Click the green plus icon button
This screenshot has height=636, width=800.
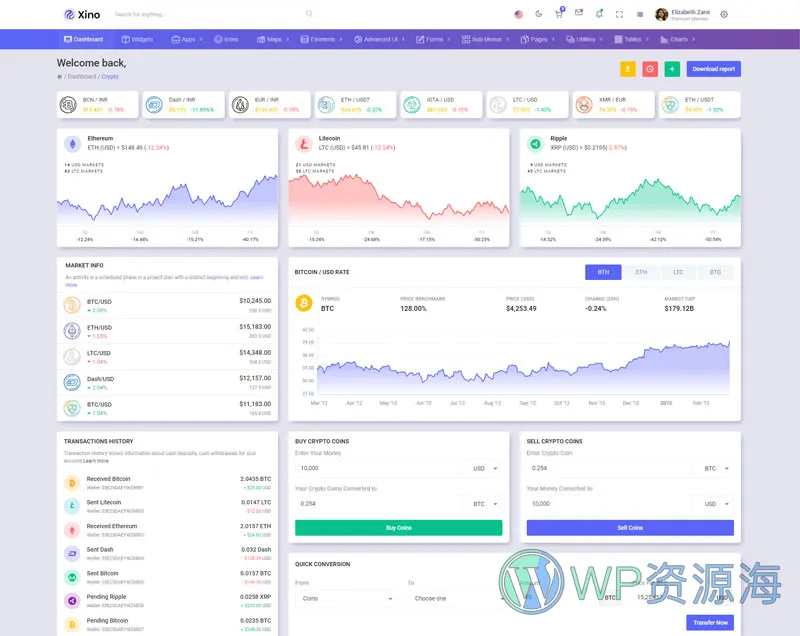coord(672,69)
